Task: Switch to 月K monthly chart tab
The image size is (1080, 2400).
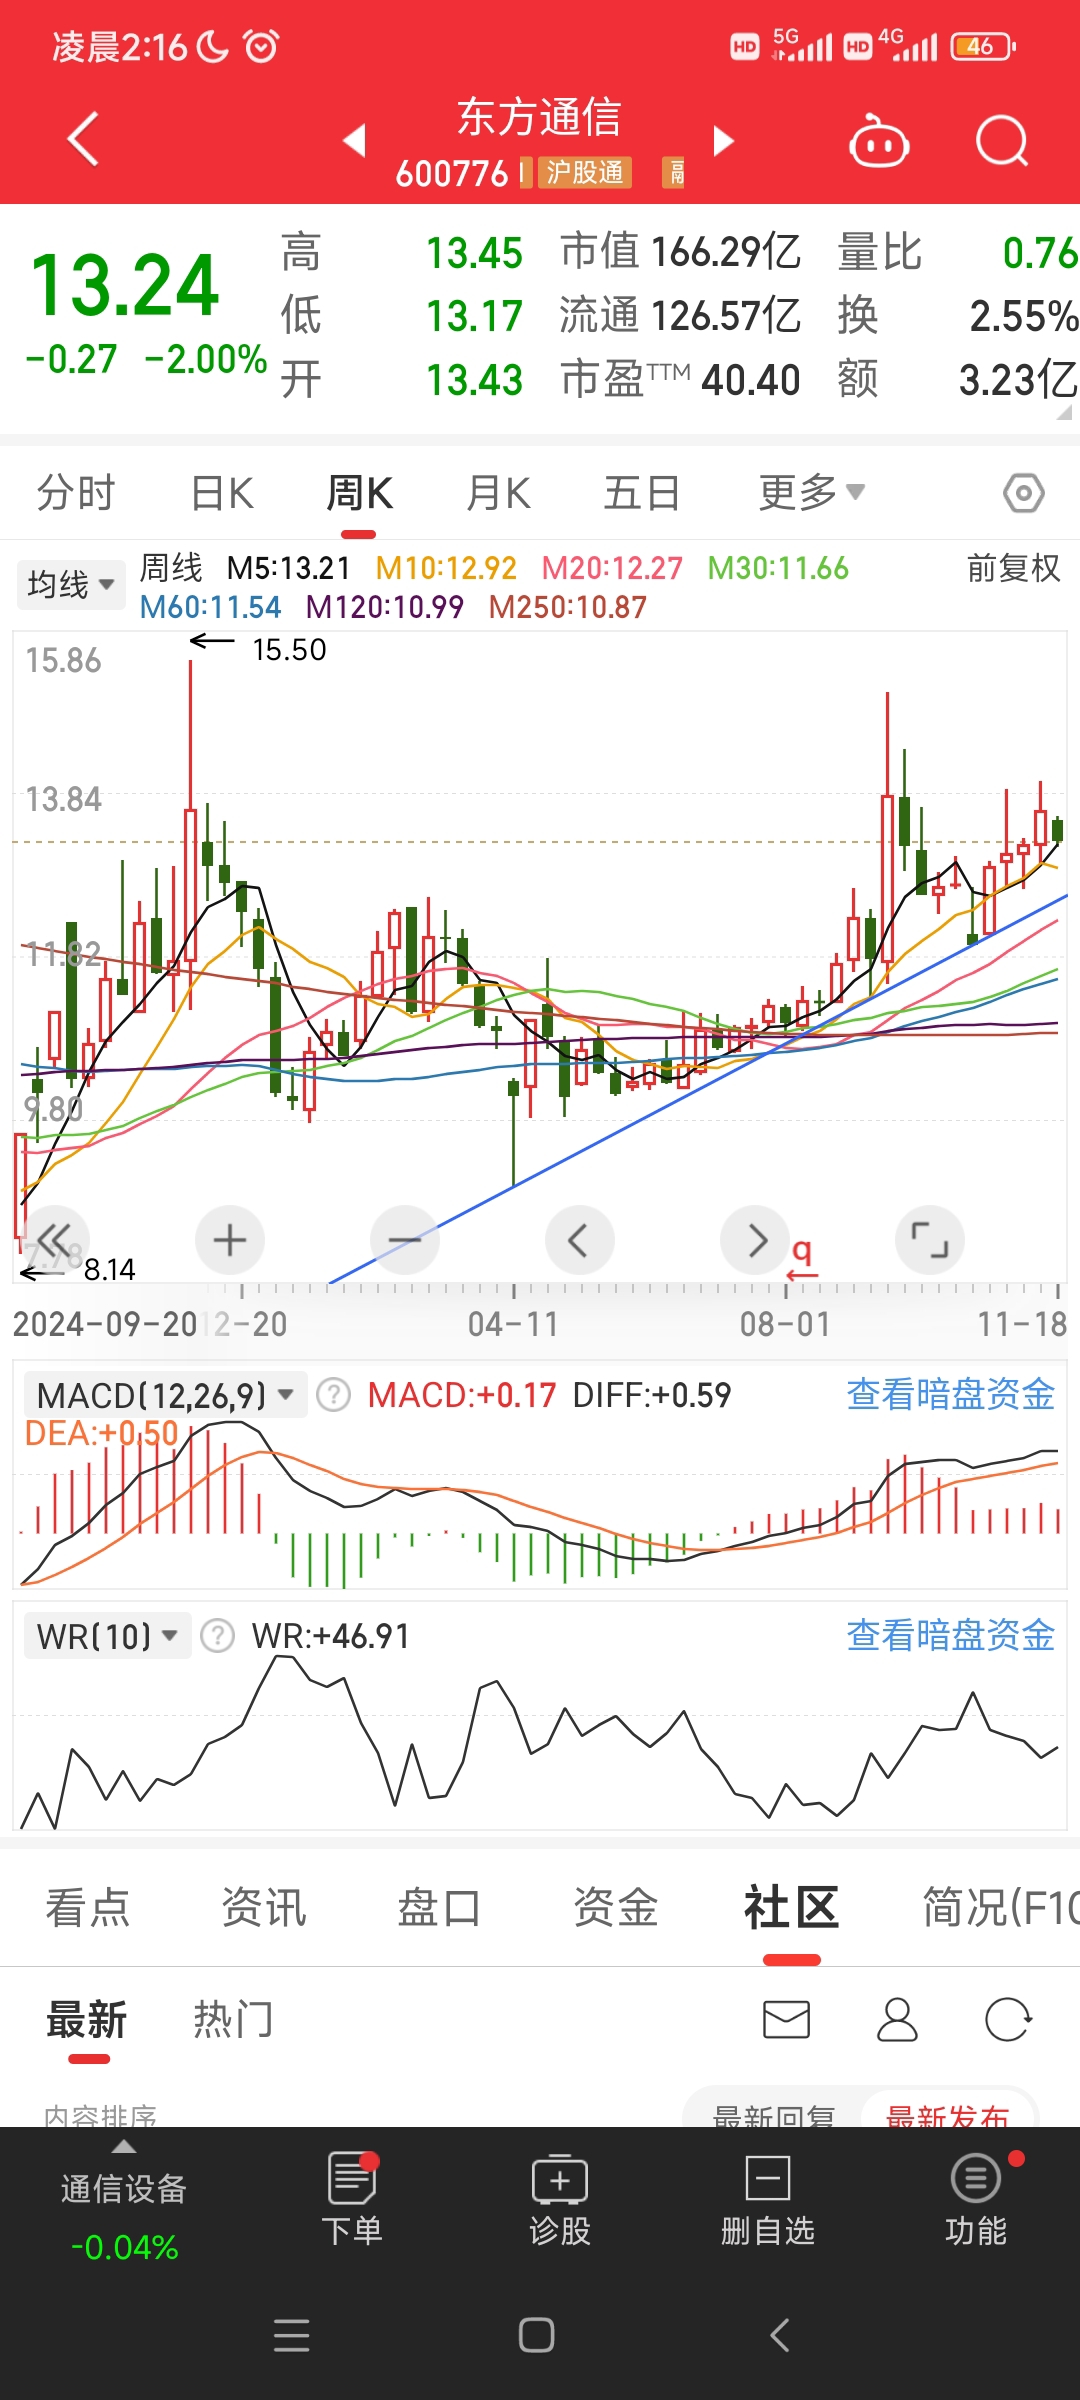Action: pyautogui.click(x=498, y=493)
